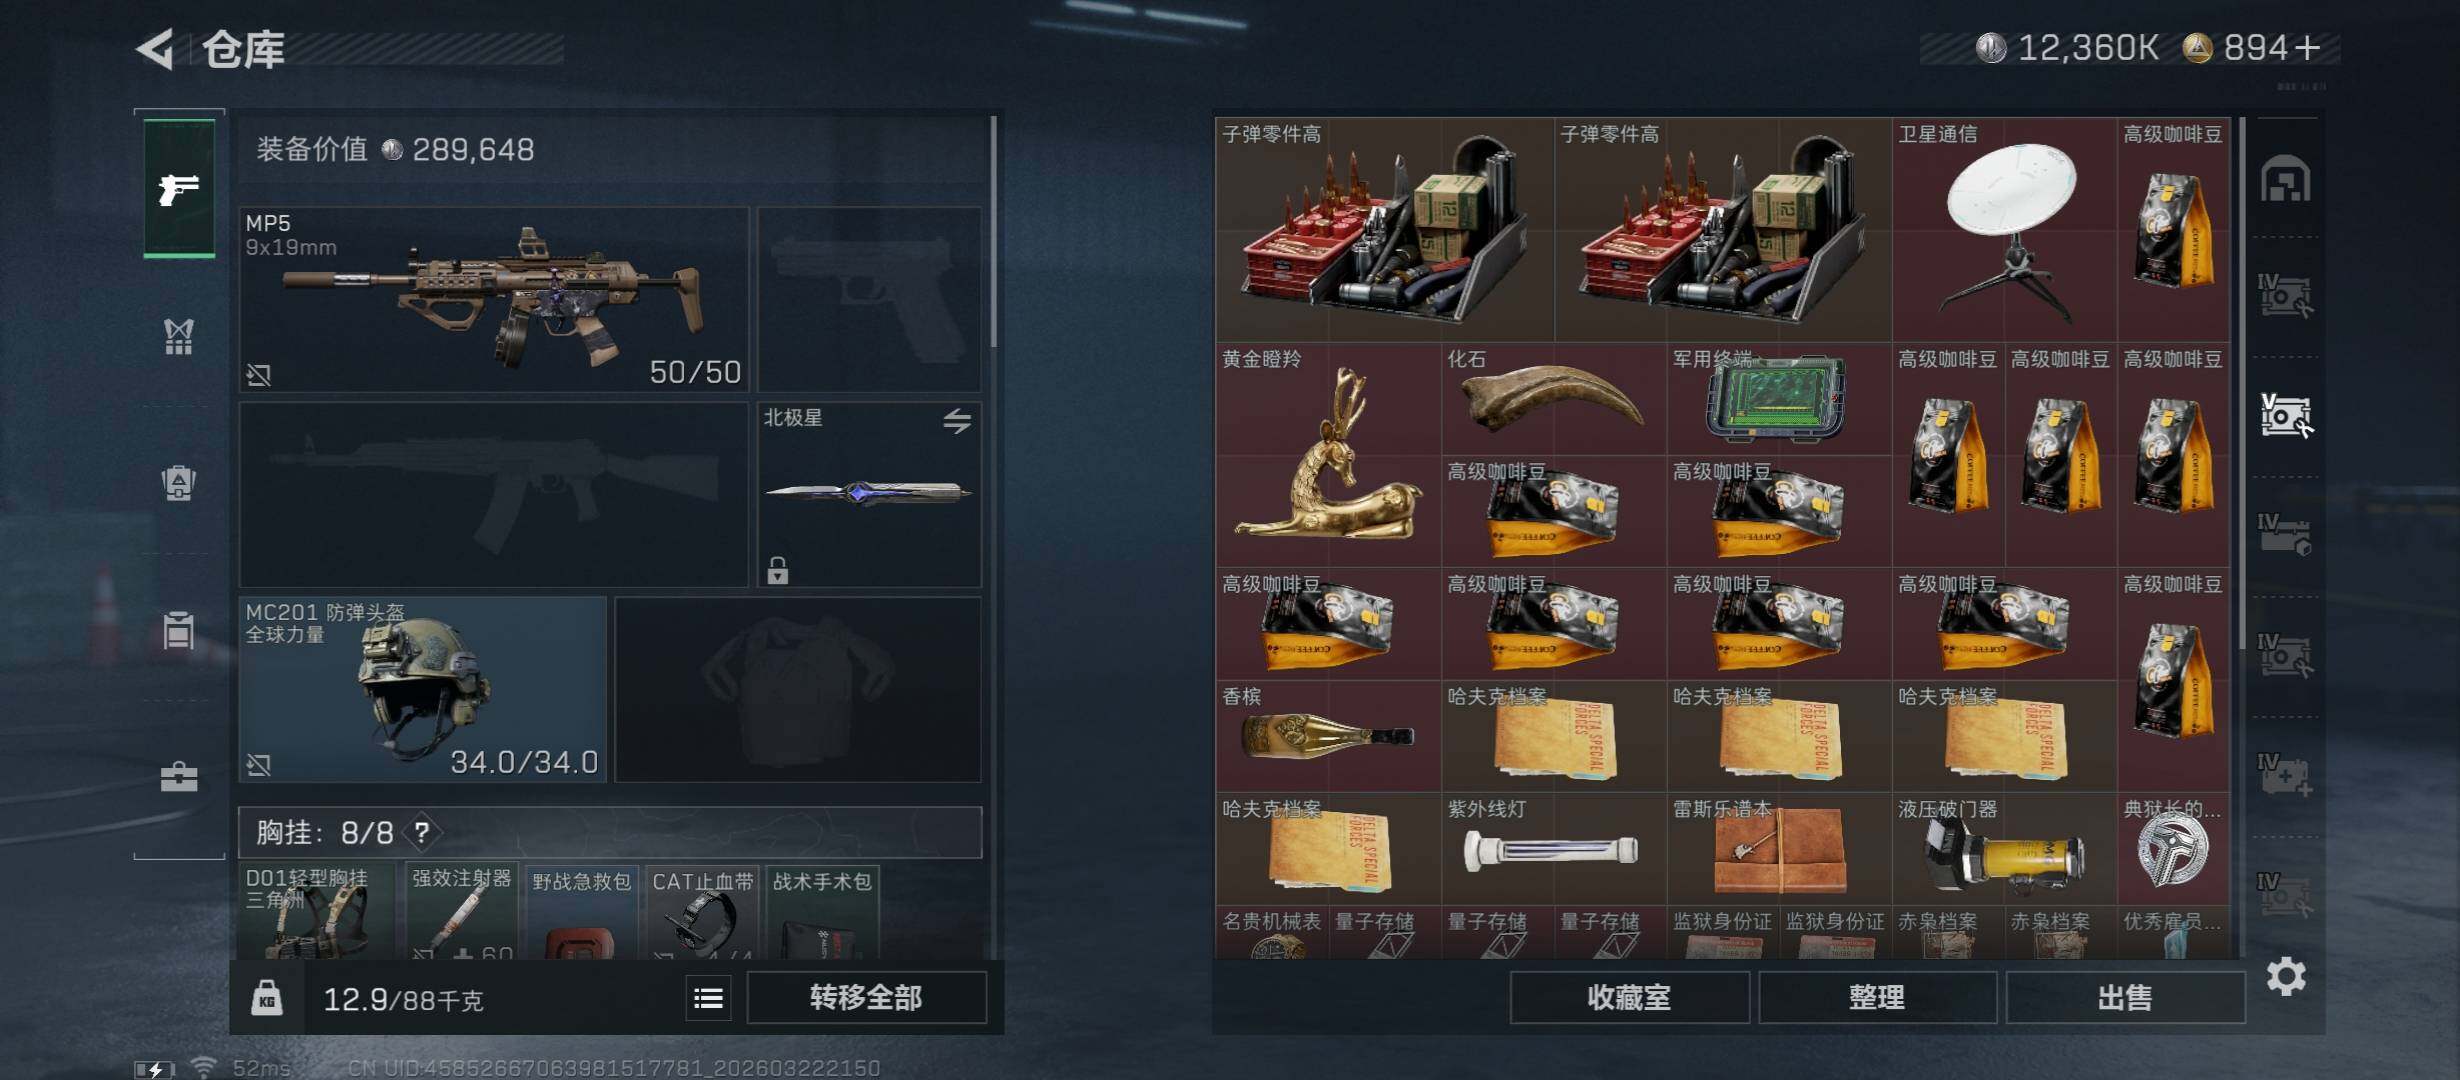The height and width of the screenshot is (1080, 2460).
Task: Click the loadout panel scrollbar
Action: point(993,232)
